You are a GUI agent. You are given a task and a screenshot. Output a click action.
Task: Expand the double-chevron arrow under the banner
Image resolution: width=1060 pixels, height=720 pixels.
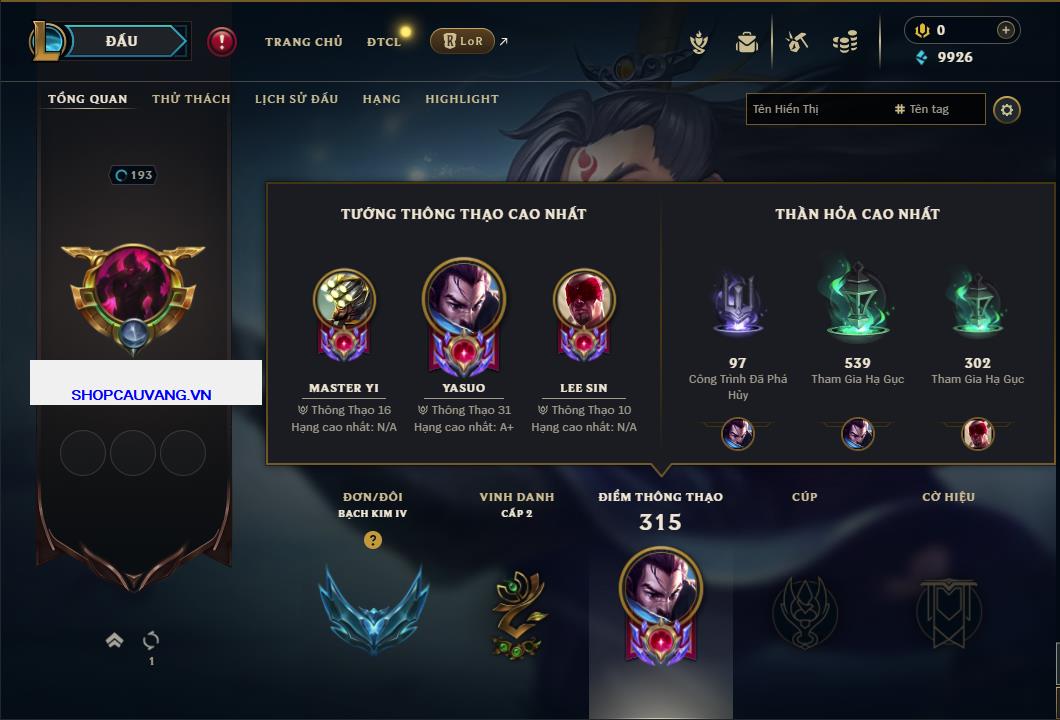114,640
